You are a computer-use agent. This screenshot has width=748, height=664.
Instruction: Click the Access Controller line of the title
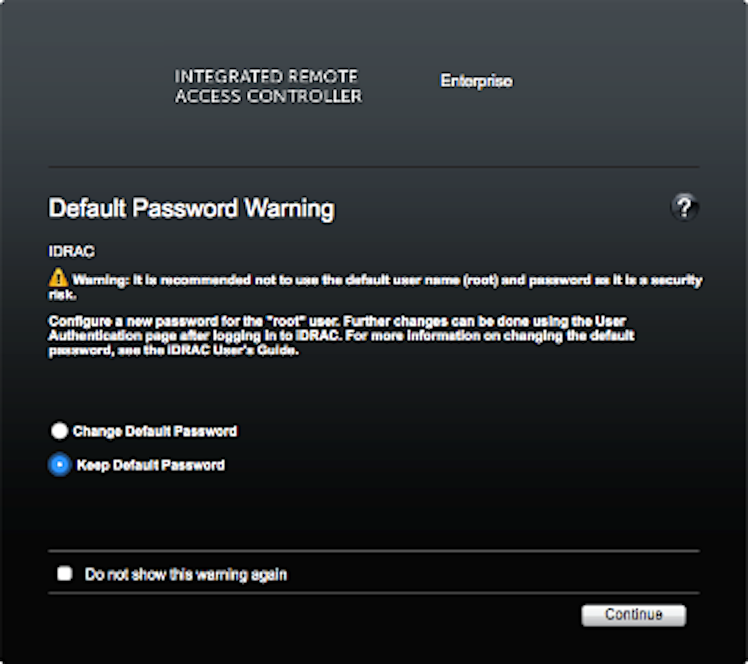pos(268,97)
